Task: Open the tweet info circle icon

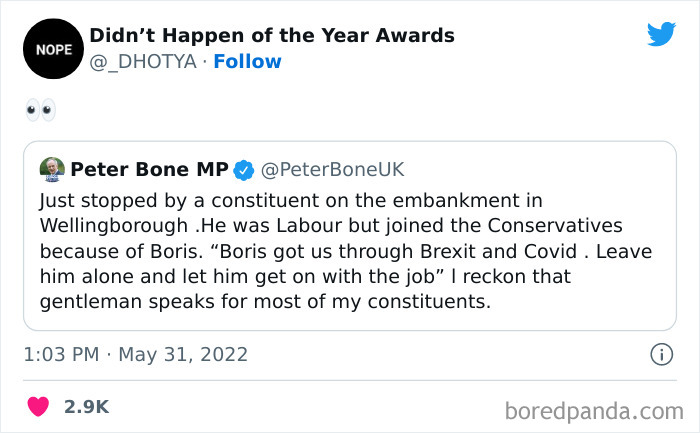Action: coord(661,354)
